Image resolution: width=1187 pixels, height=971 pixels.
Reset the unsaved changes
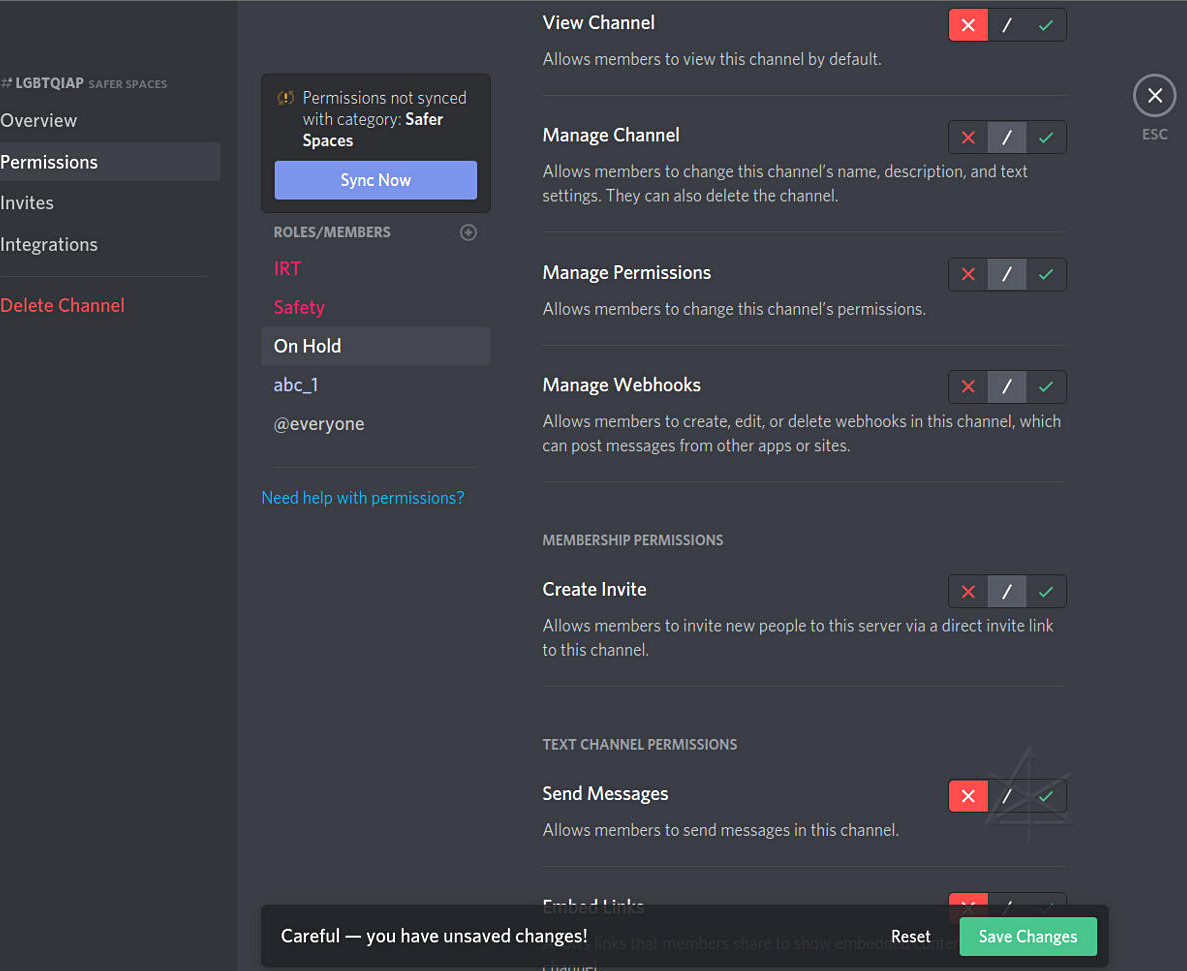[x=910, y=937]
